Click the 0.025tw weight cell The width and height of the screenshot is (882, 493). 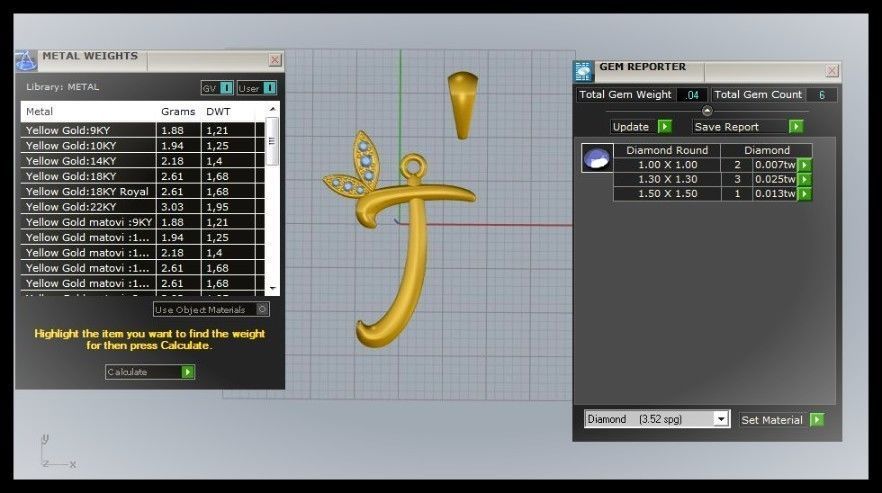pos(775,180)
